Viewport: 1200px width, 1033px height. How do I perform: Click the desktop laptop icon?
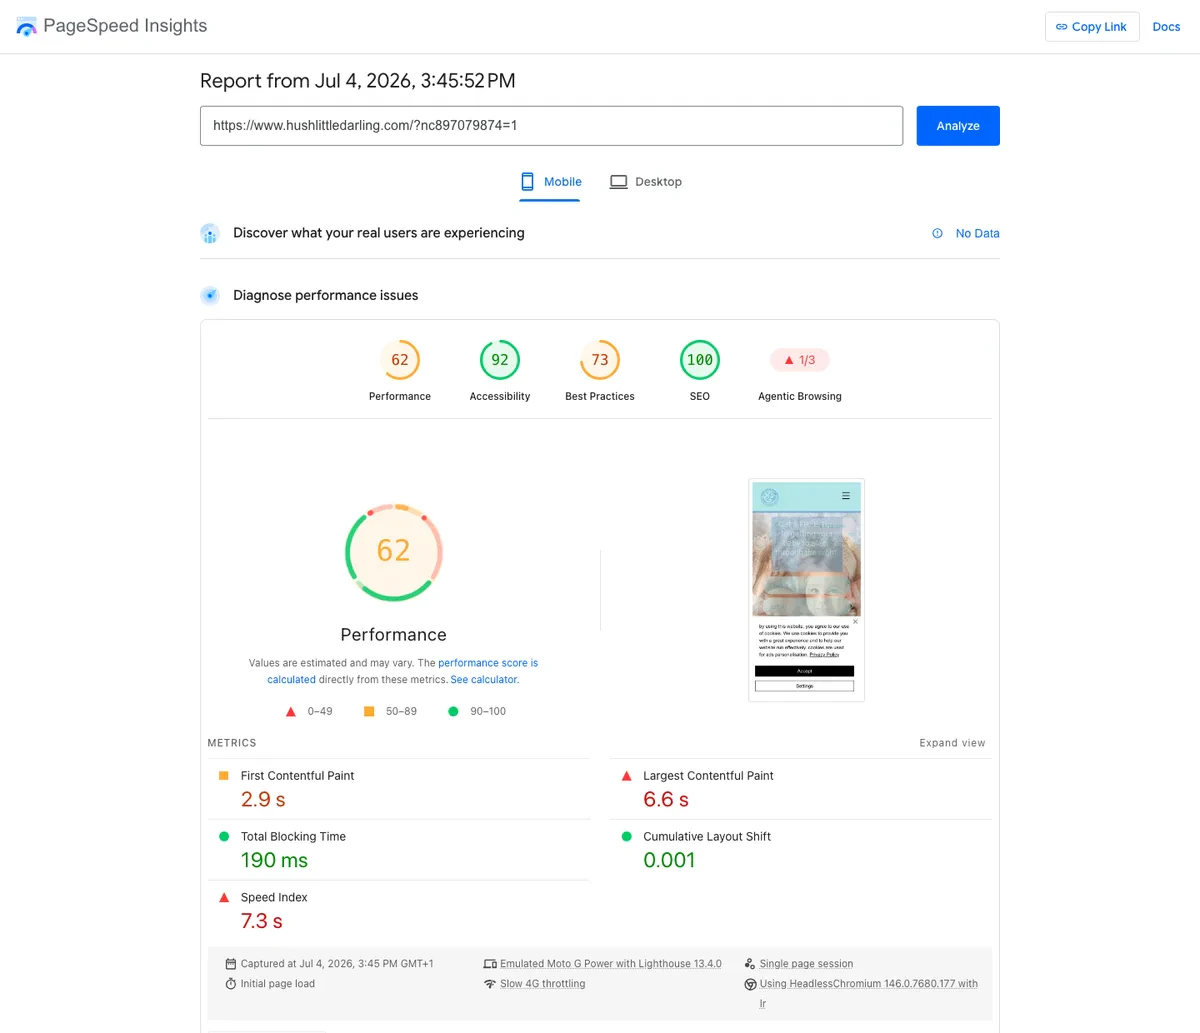tap(619, 182)
